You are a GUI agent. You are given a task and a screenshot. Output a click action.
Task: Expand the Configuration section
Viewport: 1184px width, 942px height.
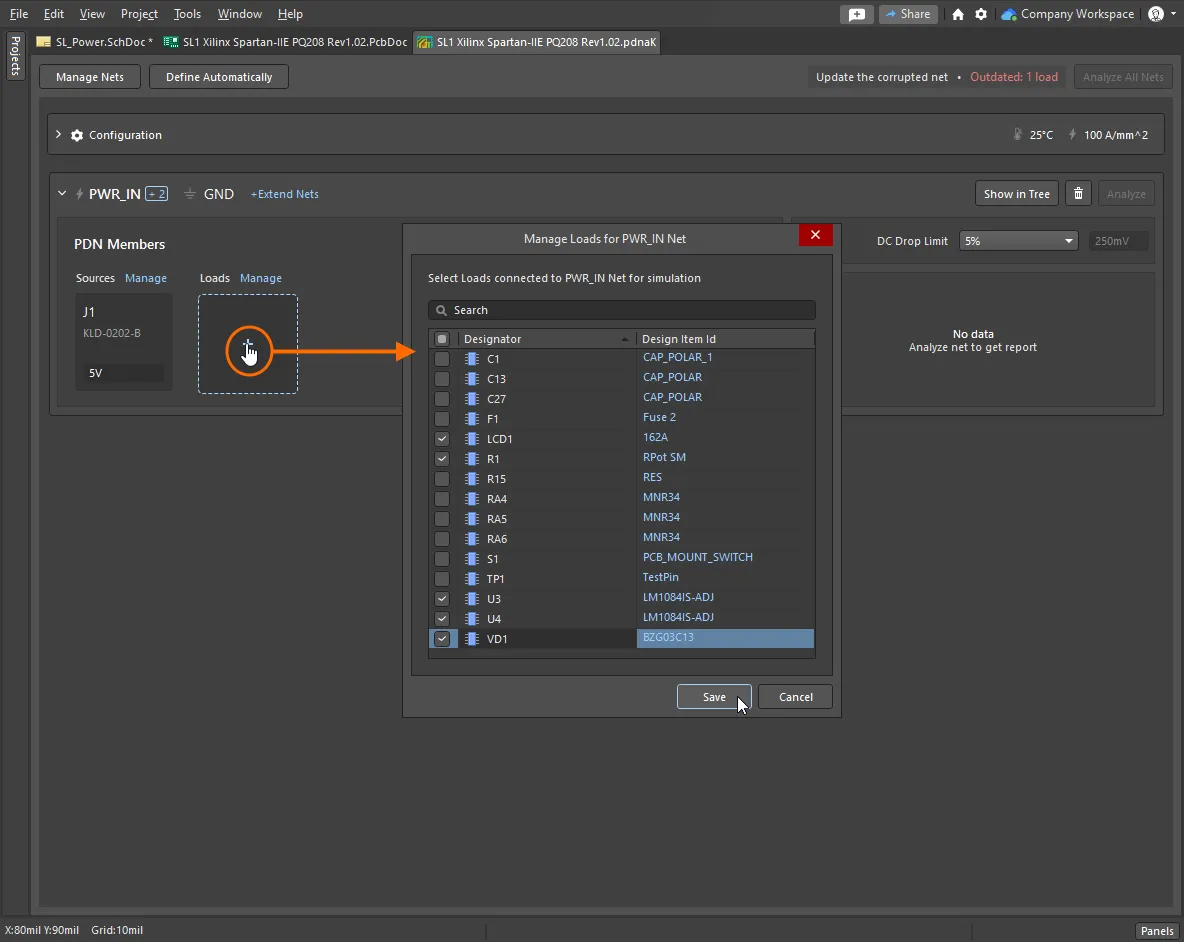point(59,135)
